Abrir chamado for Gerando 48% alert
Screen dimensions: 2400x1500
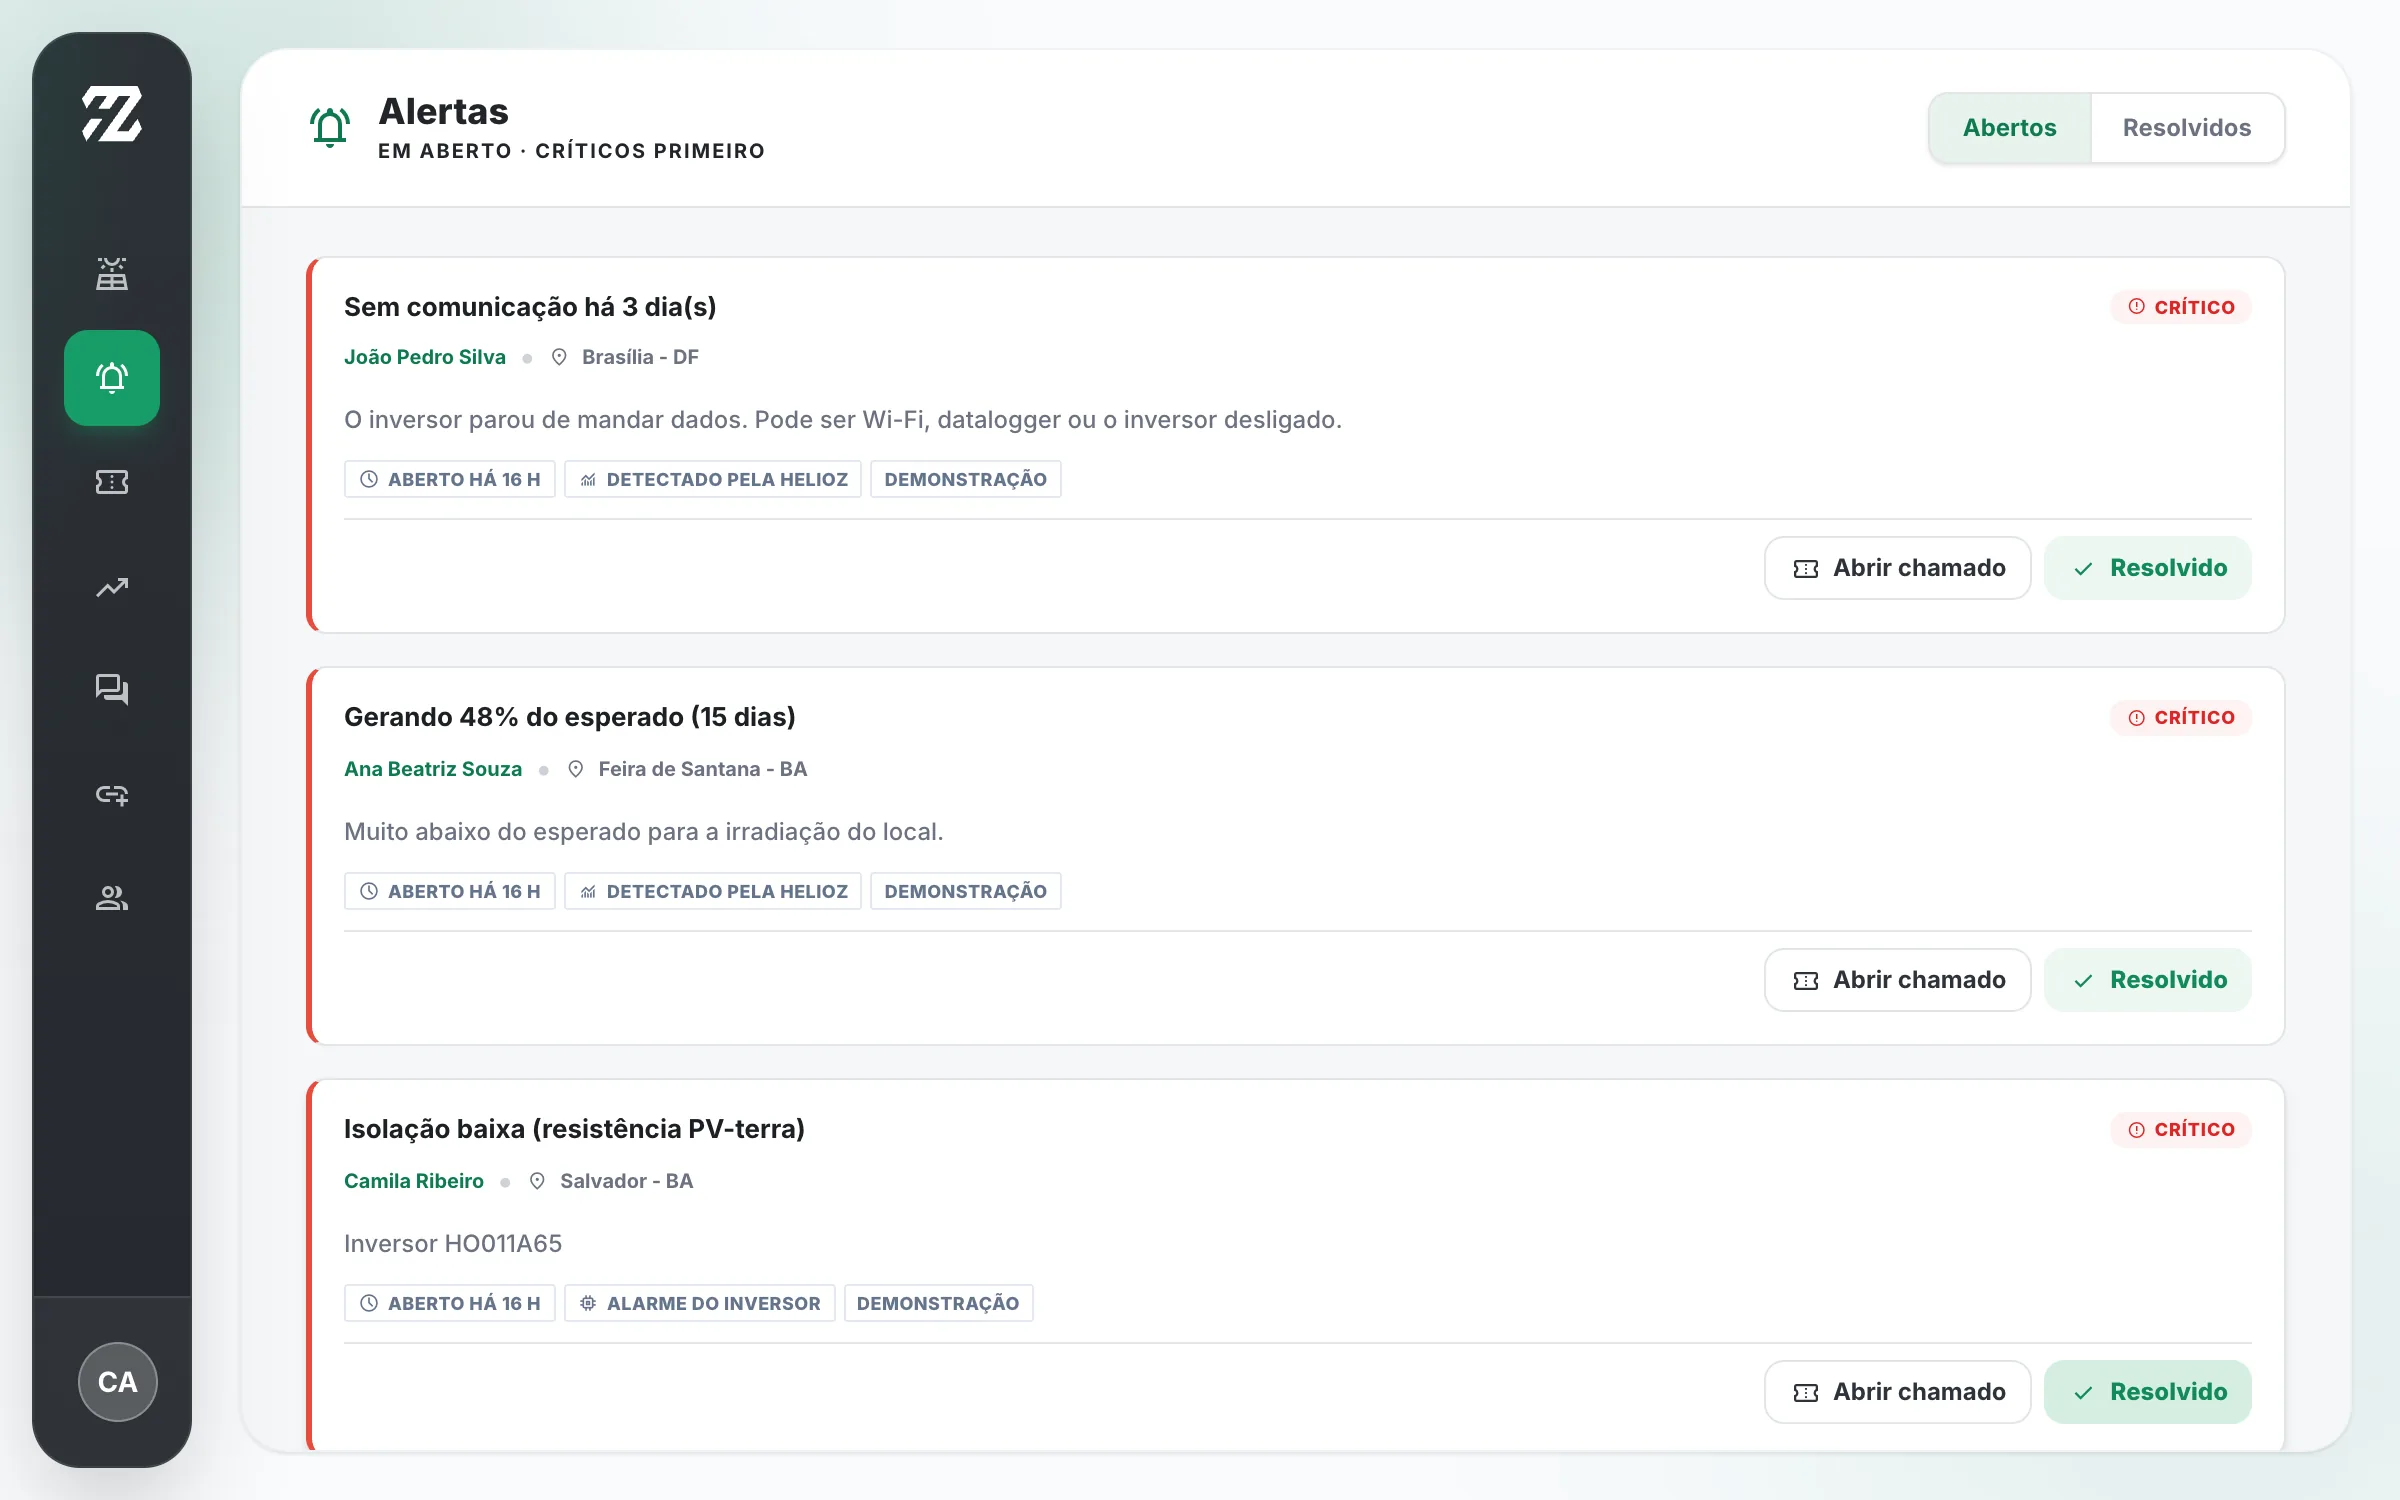[x=1898, y=980]
